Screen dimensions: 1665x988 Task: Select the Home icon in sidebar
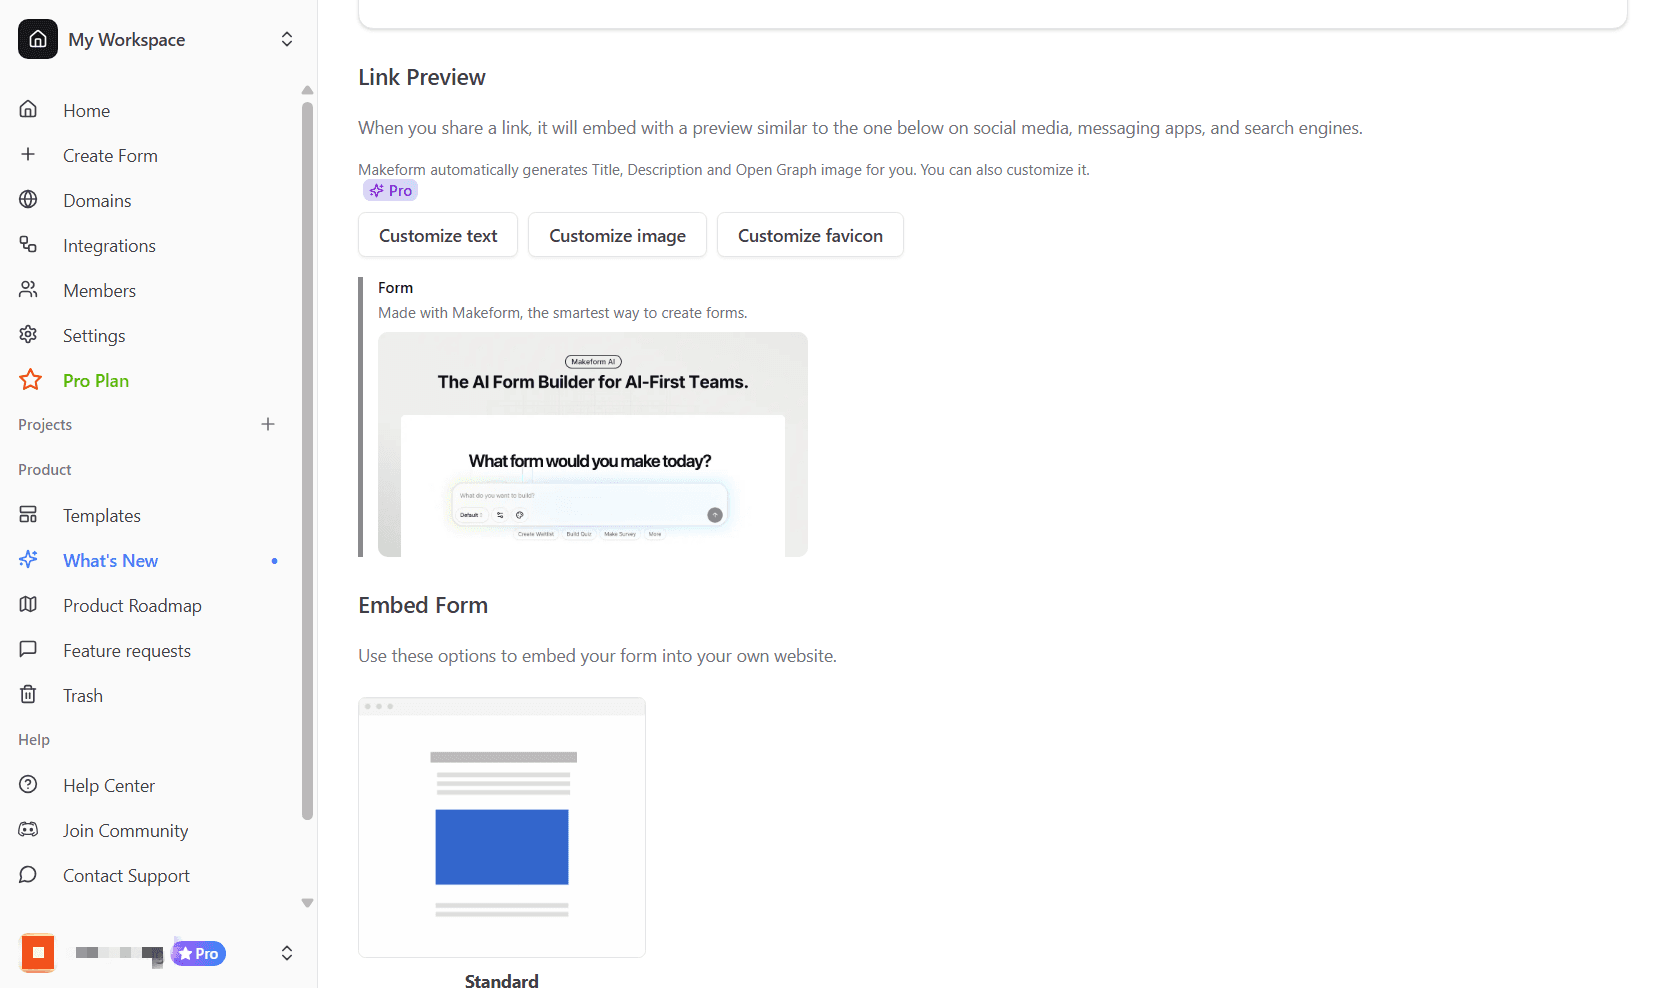pyautogui.click(x=28, y=110)
